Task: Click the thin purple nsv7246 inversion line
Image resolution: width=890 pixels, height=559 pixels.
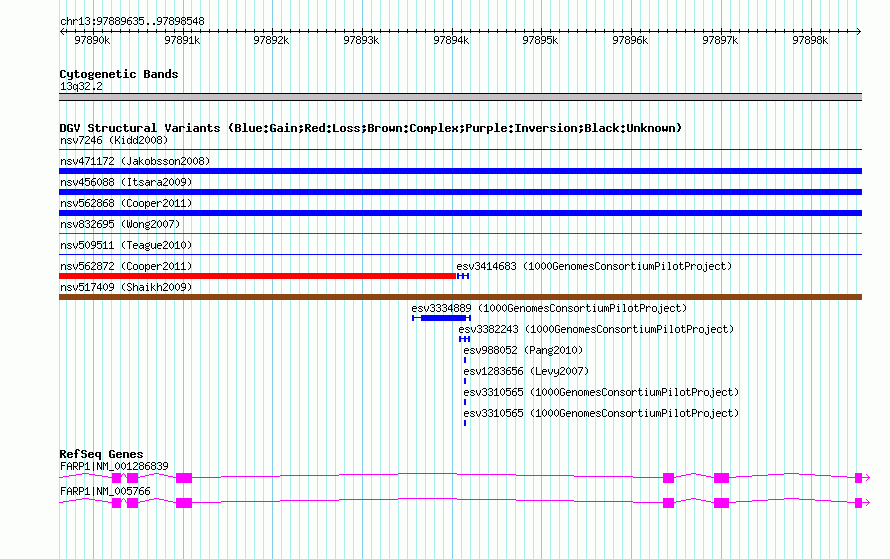Action: 460,150
